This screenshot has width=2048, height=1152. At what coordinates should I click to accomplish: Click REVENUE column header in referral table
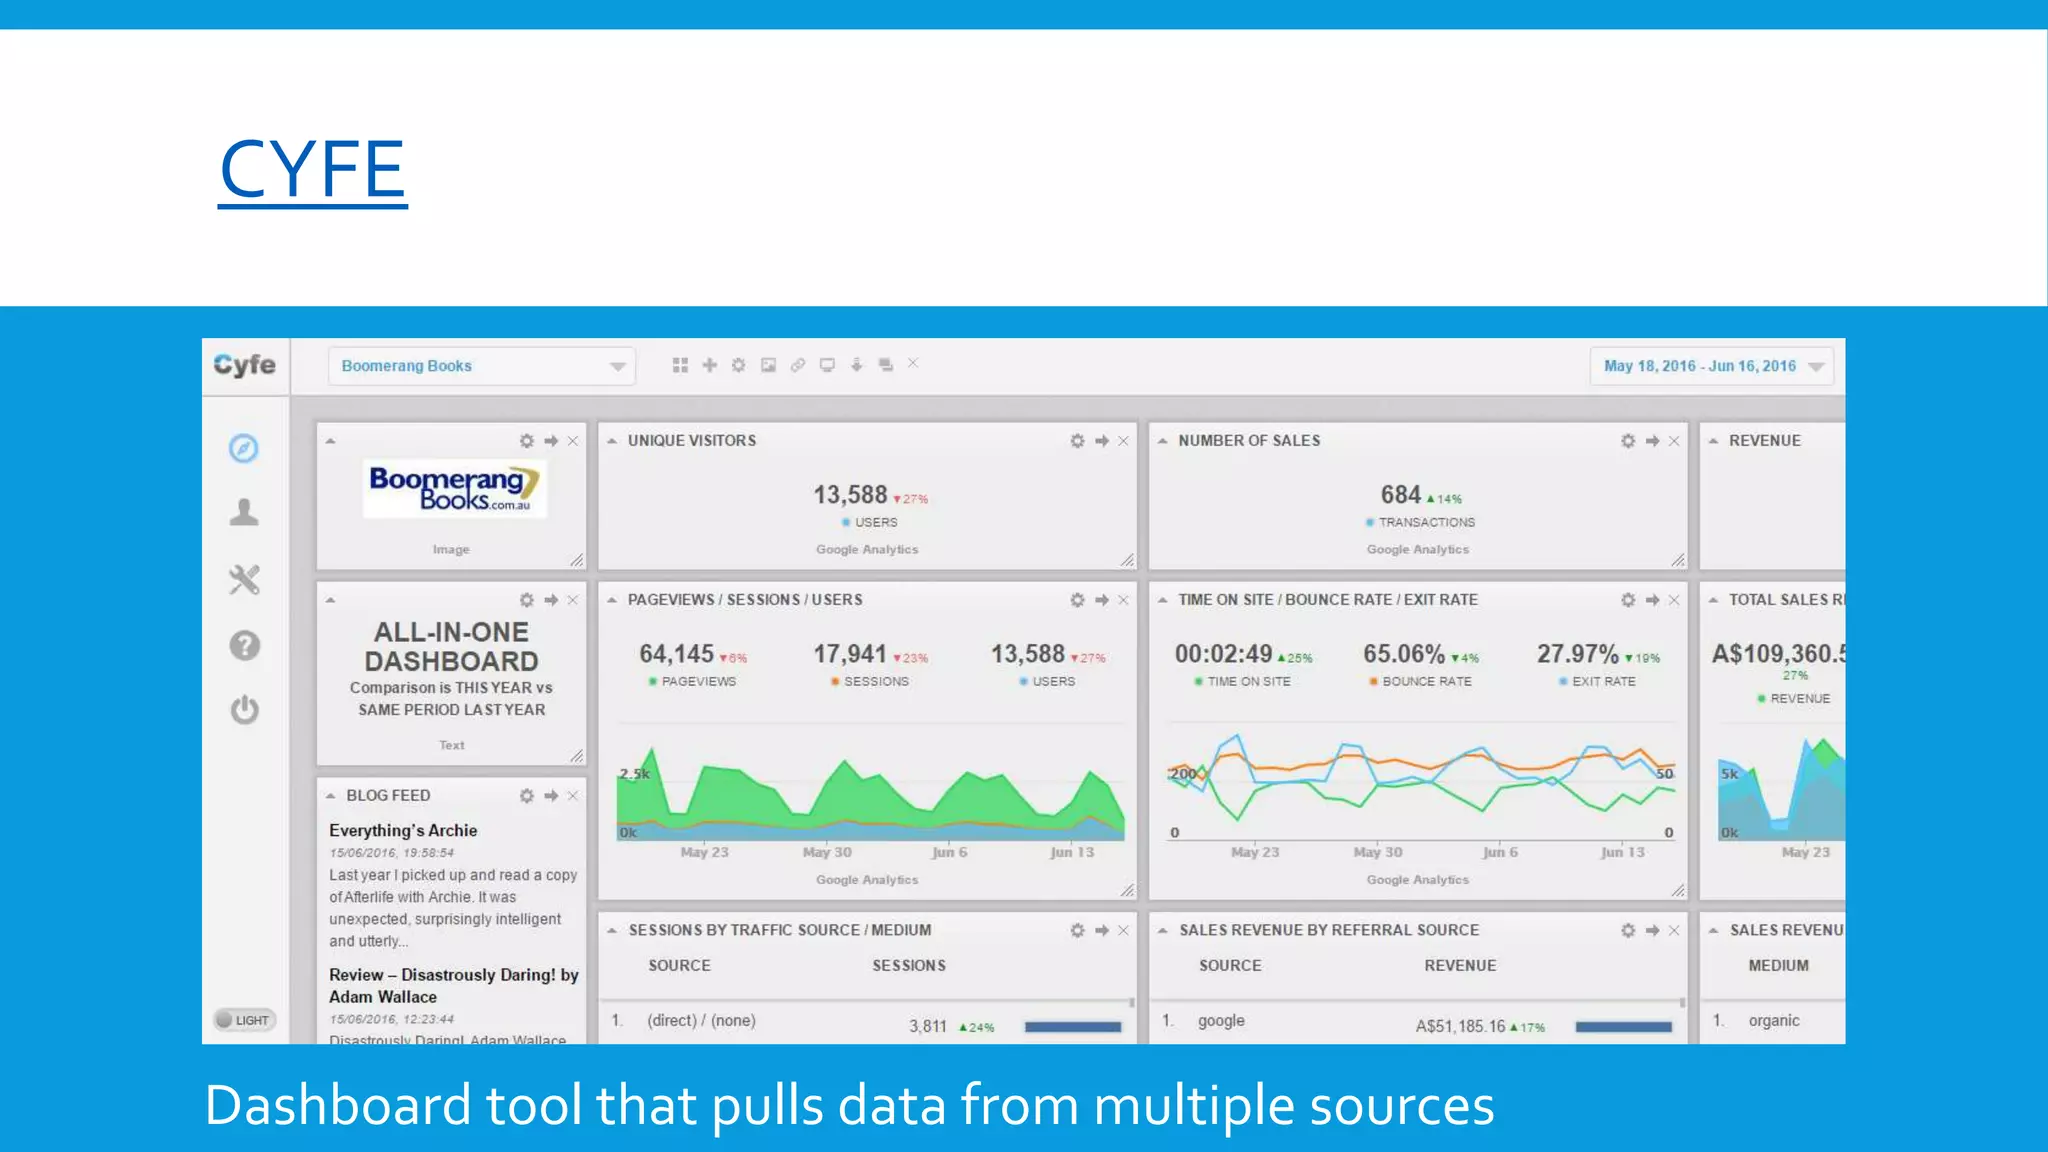click(1460, 966)
